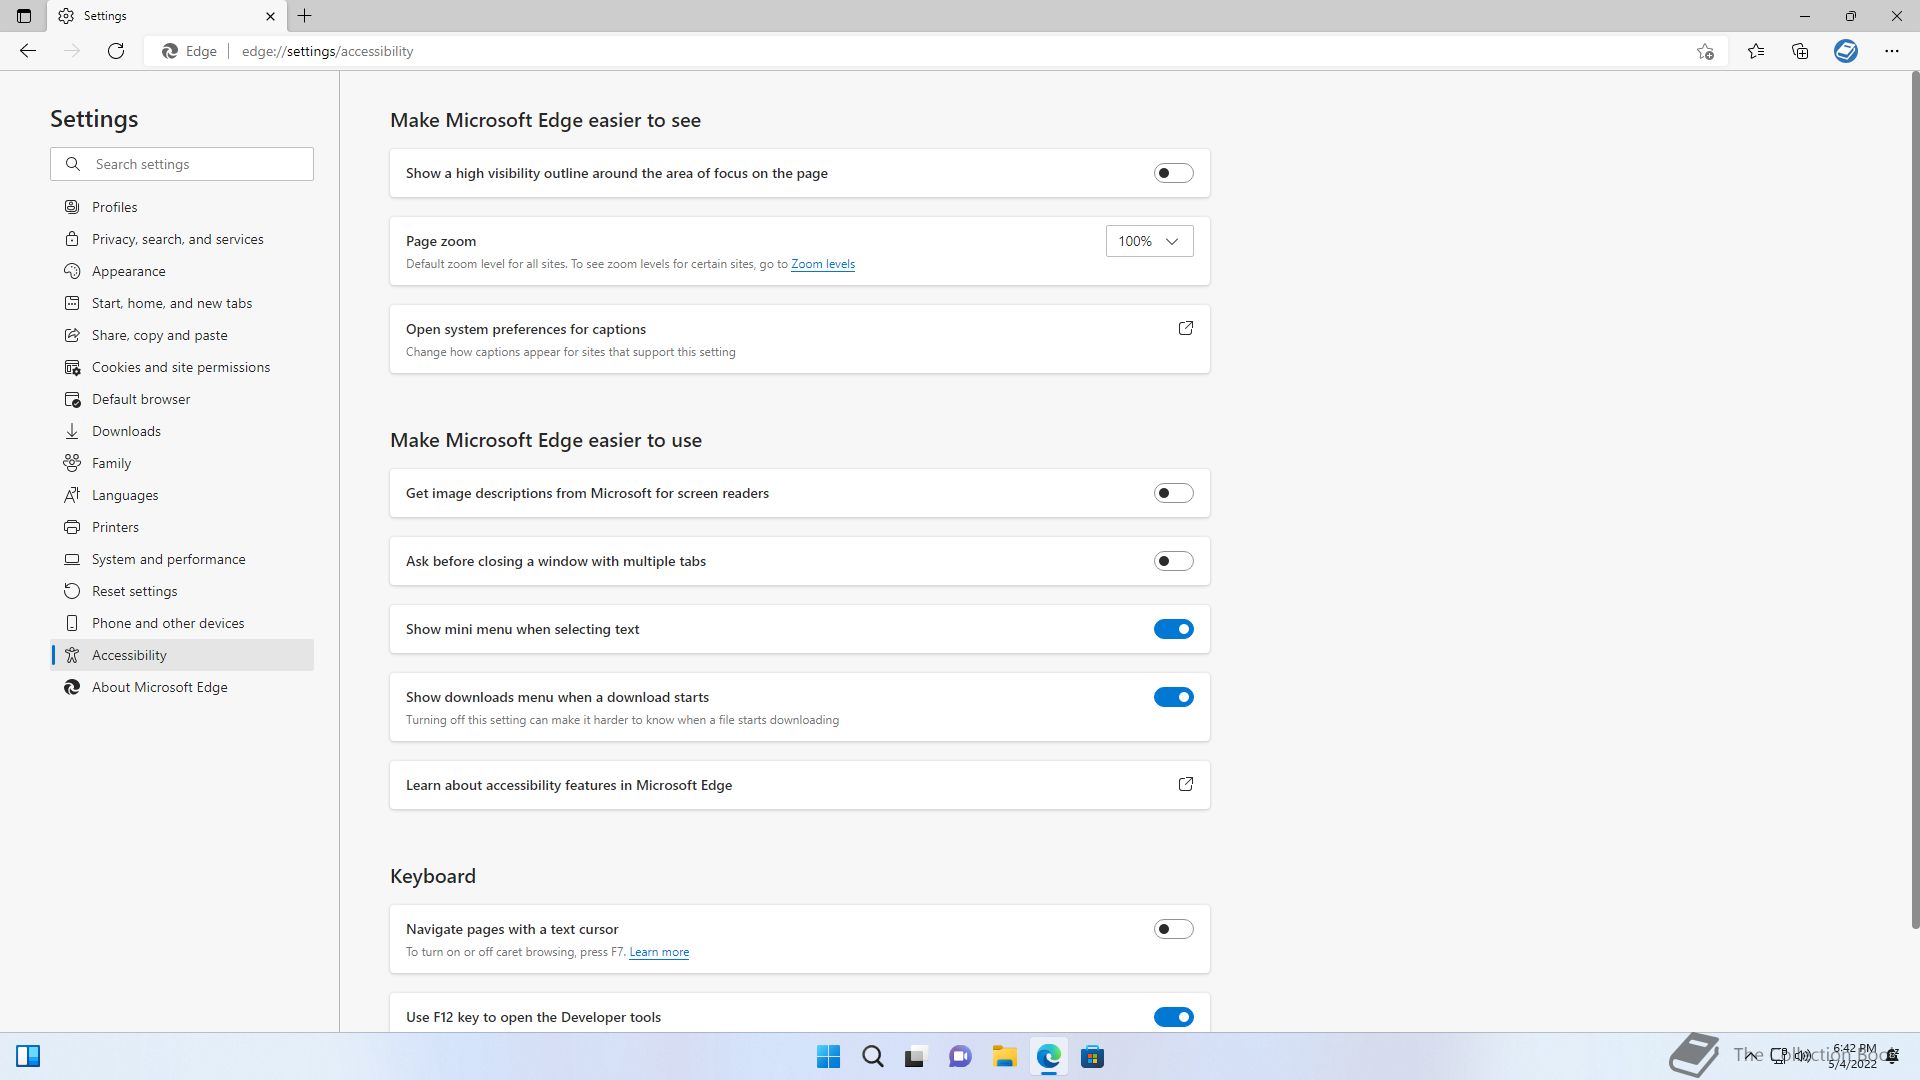Open taskbar Search icon
This screenshot has height=1080, width=1920.
(x=872, y=1057)
